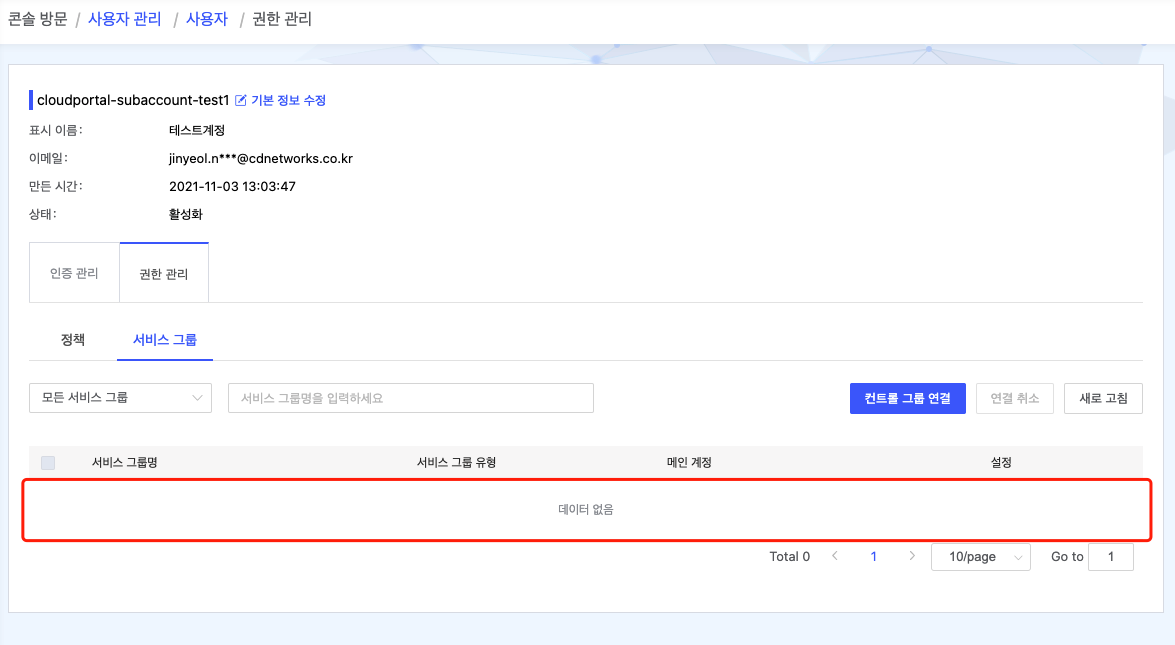
Task: Click the 기본 정보 수정 link
Action: point(288,100)
